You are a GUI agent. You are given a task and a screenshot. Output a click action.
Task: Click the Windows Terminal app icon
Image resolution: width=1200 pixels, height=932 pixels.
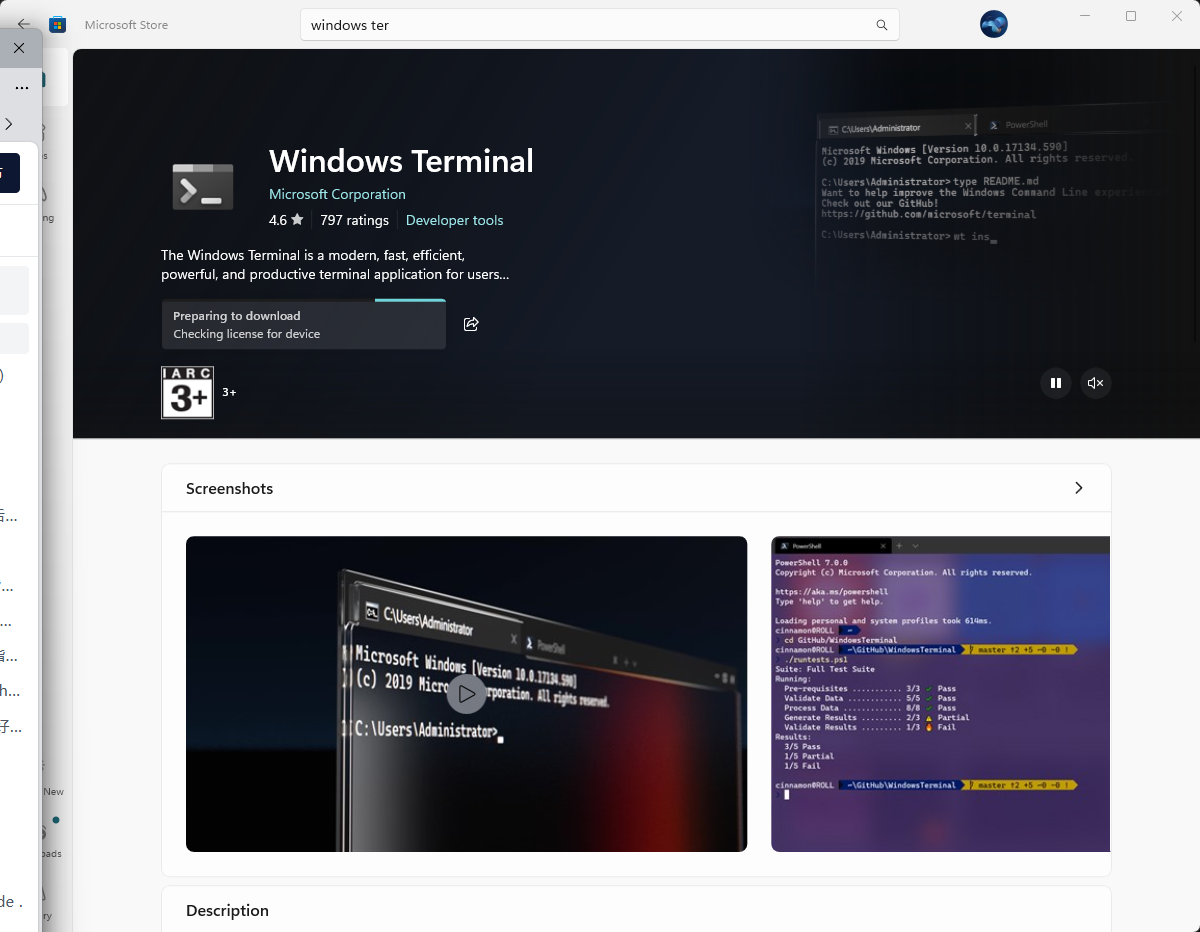(x=203, y=186)
